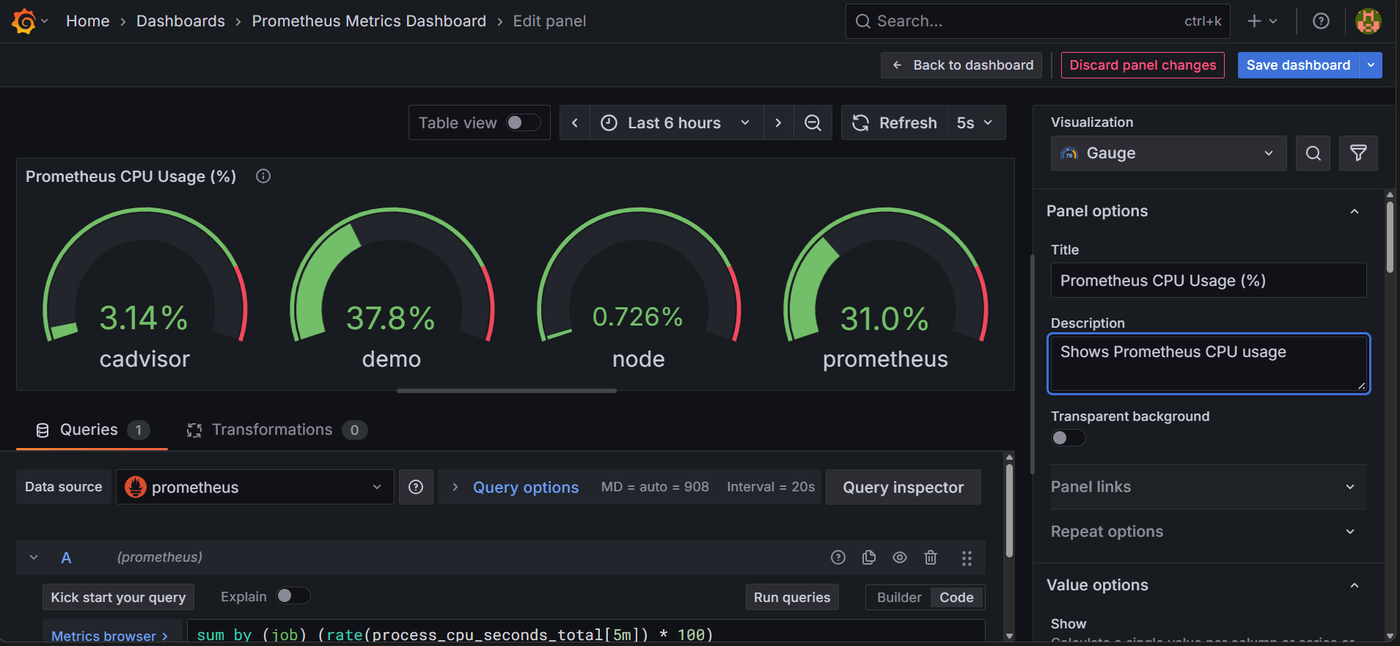Click query A drag handle icon
The image size is (1400, 646).
966,558
